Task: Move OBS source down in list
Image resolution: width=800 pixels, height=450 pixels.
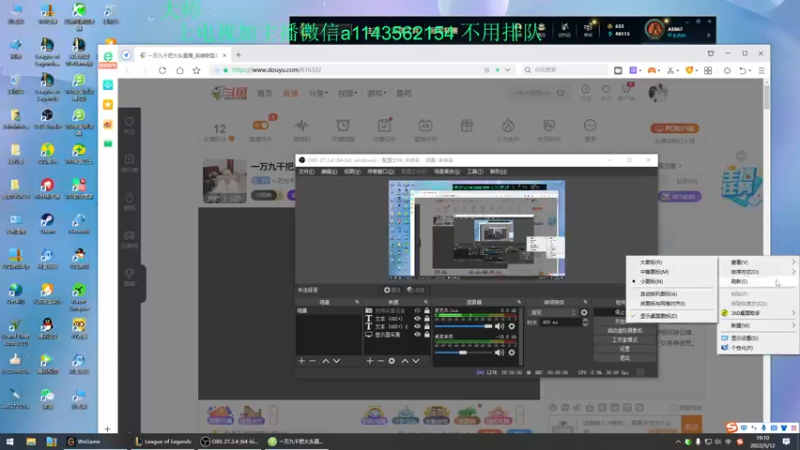Action: pyautogui.click(x=416, y=361)
